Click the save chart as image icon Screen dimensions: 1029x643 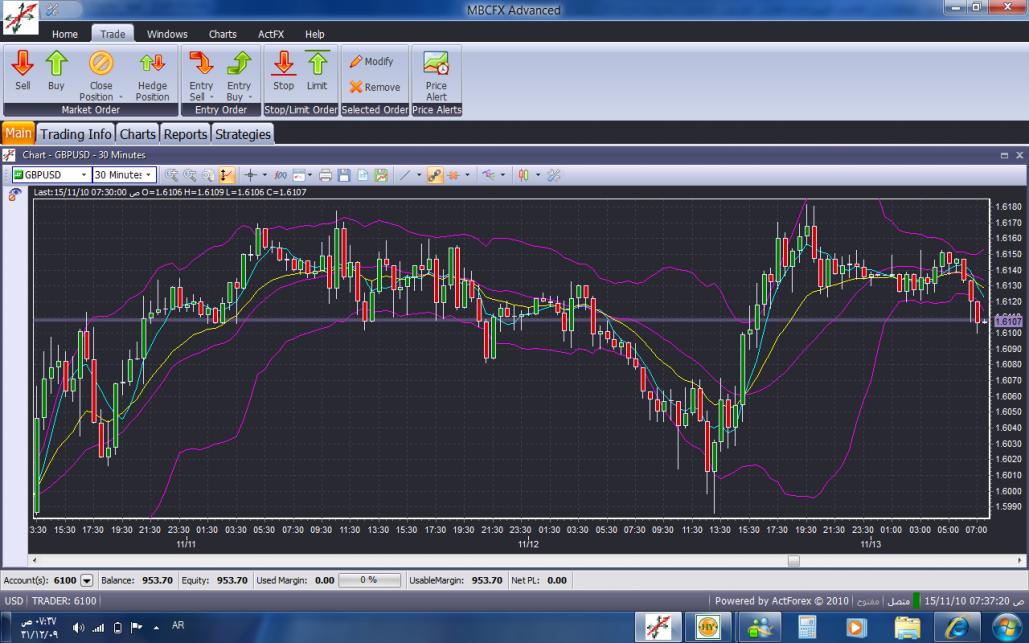click(x=381, y=175)
